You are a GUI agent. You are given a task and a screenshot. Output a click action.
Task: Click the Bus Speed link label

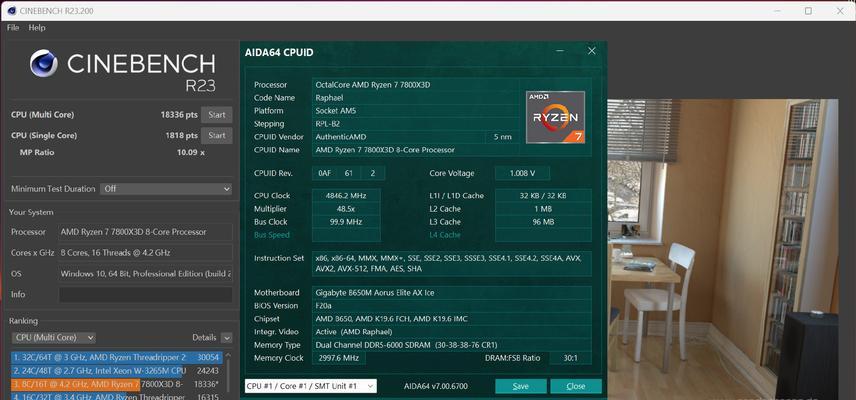pyautogui.click(x=272, y=235)
